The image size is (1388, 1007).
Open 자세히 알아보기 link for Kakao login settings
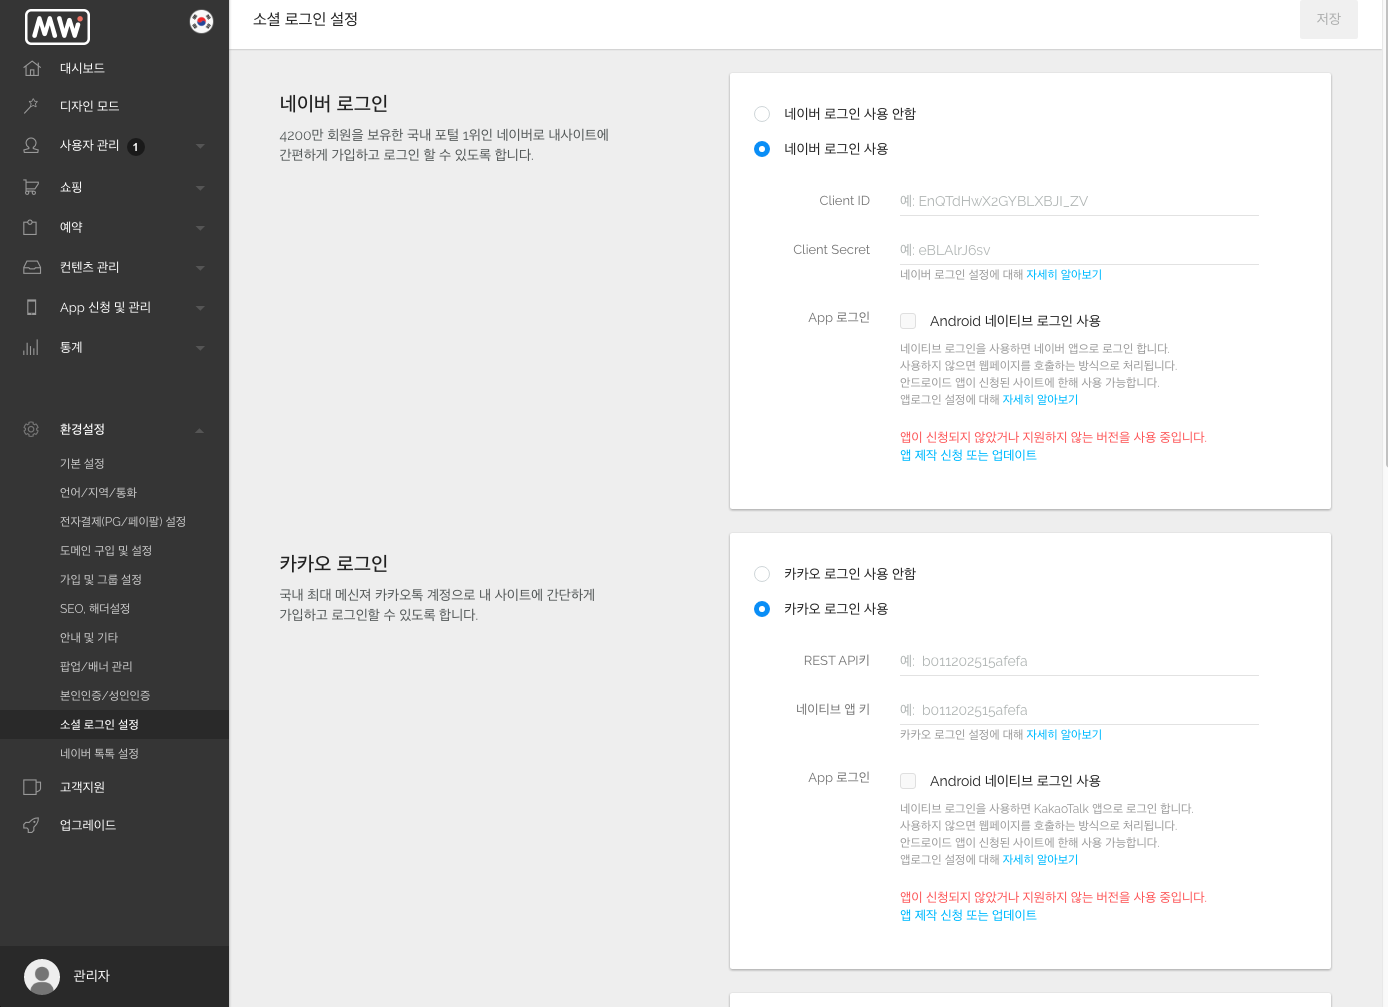tap(1064, 734)
